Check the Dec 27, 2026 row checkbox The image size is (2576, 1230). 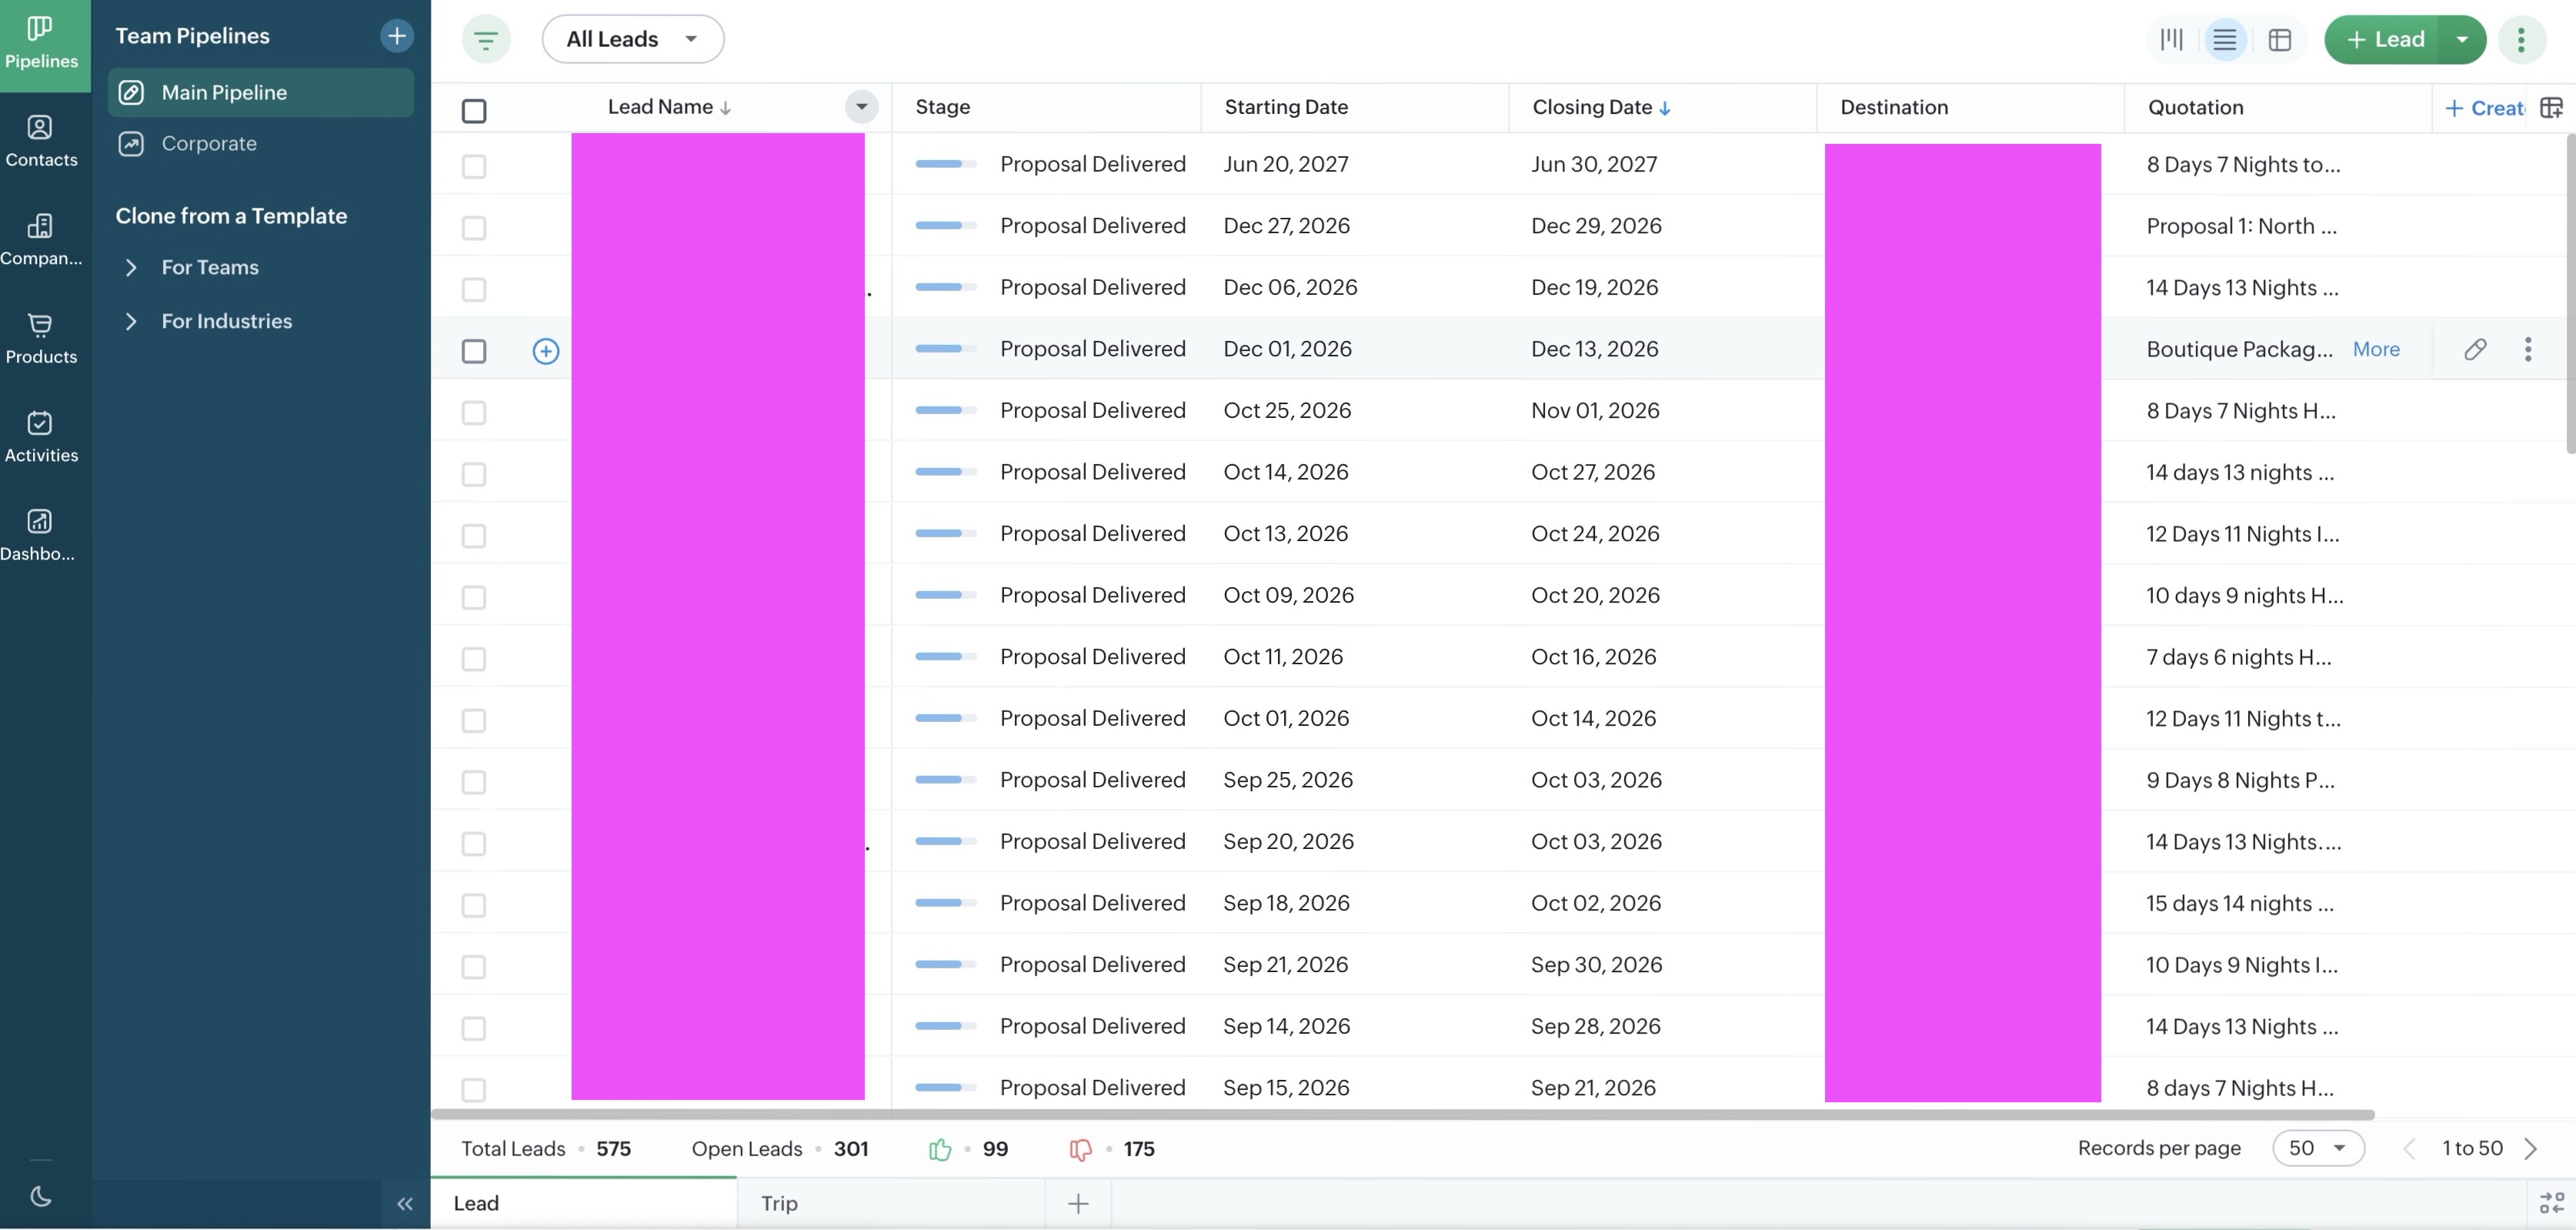474,228
